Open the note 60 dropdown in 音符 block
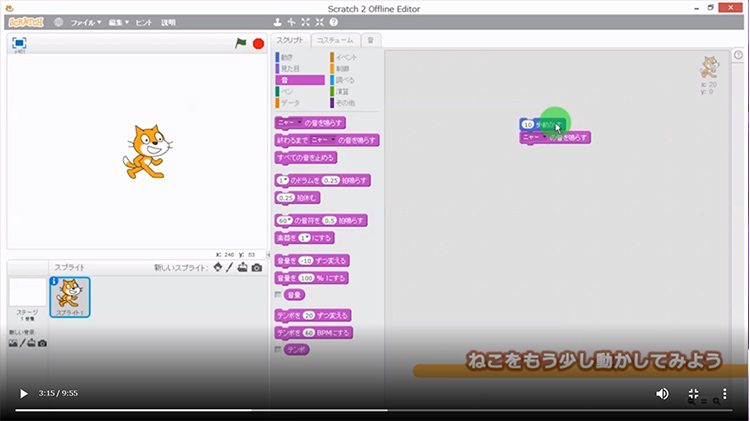 click(x=285, y=221)
